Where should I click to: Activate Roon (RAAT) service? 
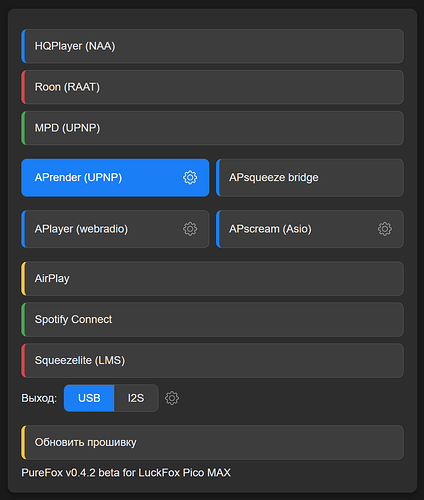212,87
